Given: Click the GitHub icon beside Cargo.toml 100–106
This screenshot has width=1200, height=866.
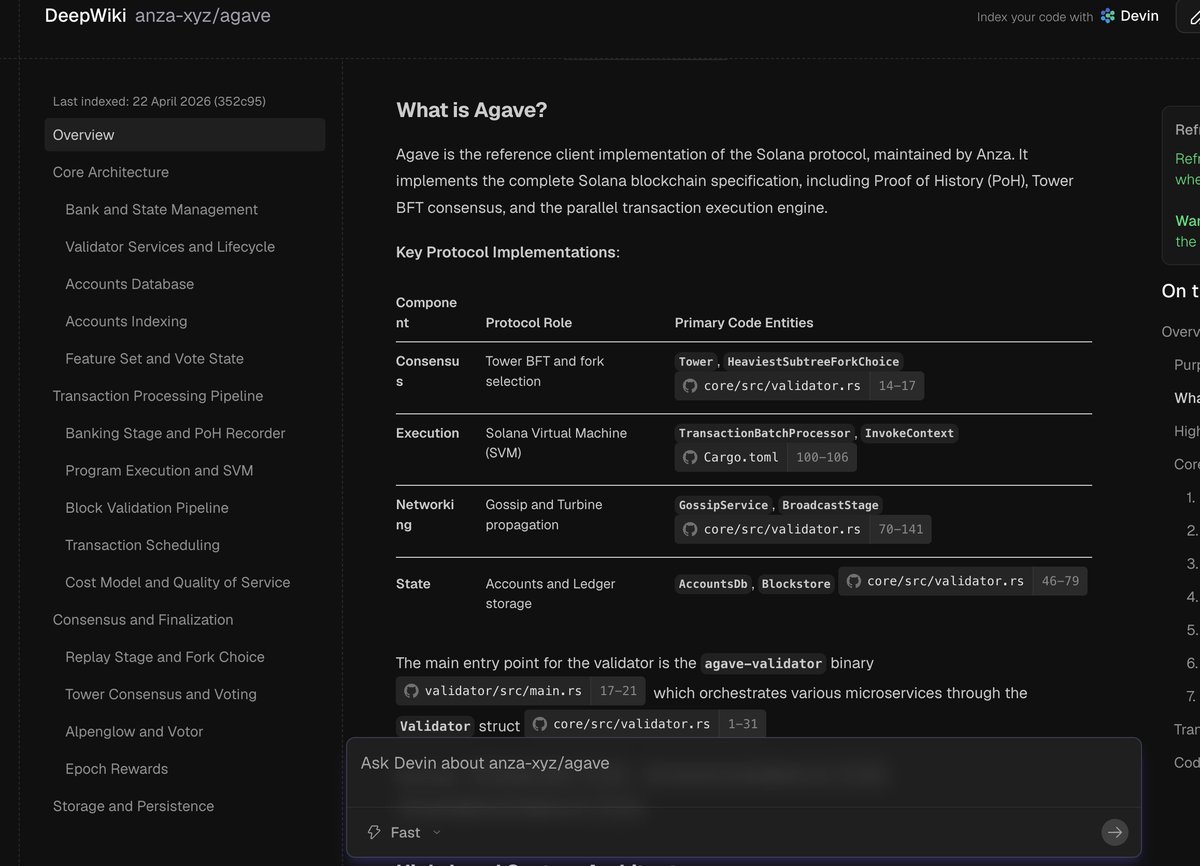Looking at the screenshot, I should (x=689, y=458).
